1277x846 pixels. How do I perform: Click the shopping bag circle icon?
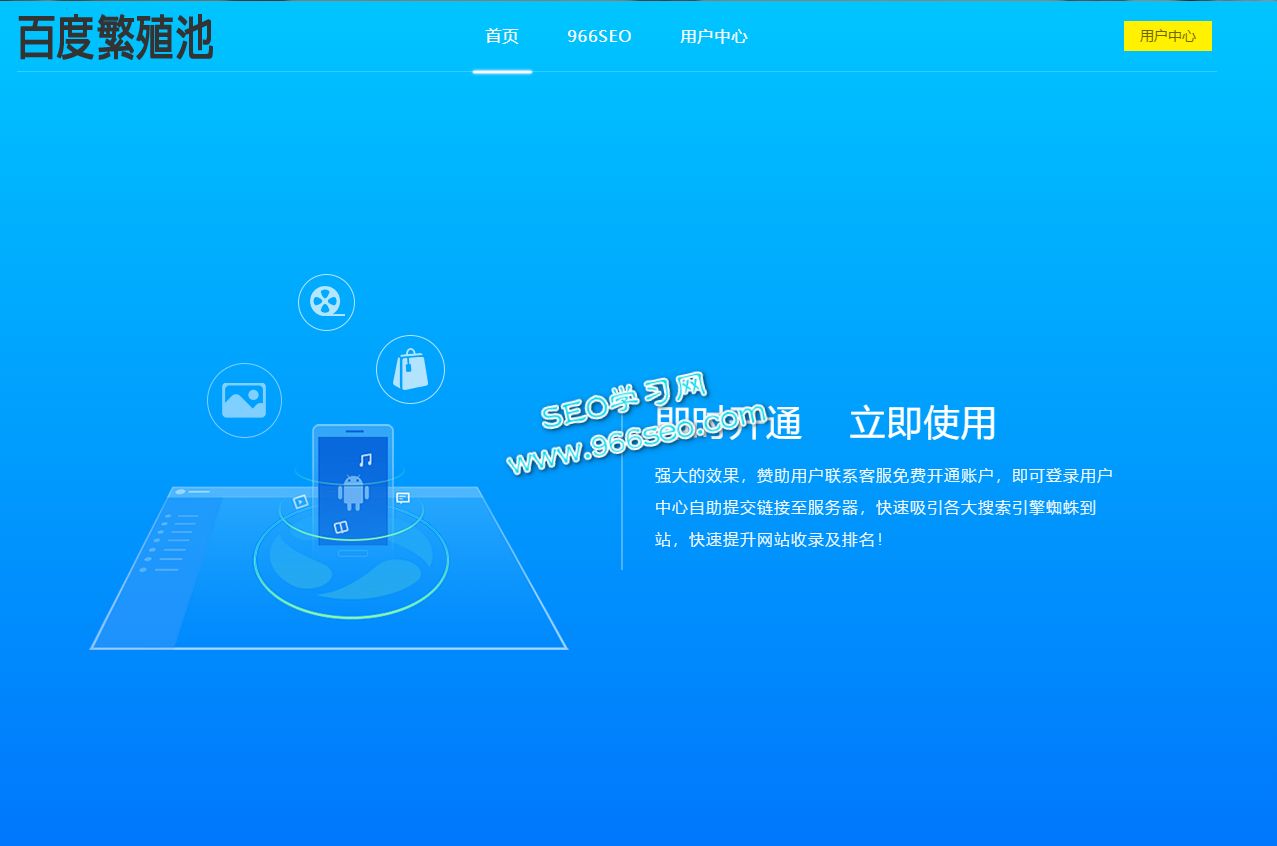[410, 370]
